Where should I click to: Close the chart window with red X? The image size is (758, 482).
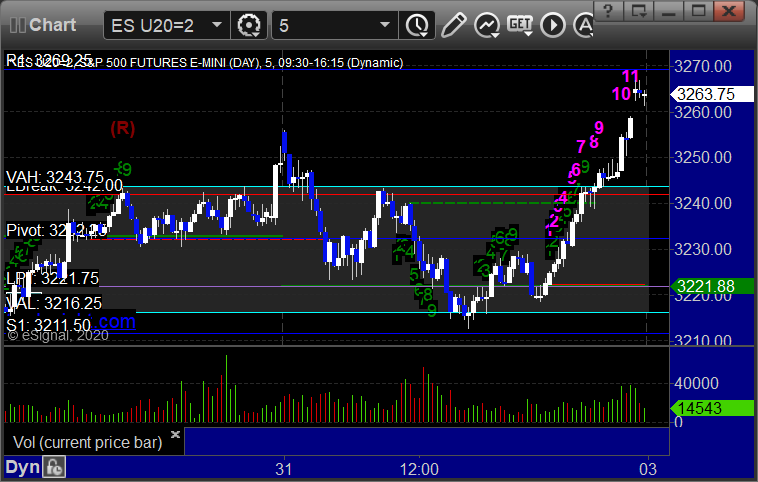point(729,10)
